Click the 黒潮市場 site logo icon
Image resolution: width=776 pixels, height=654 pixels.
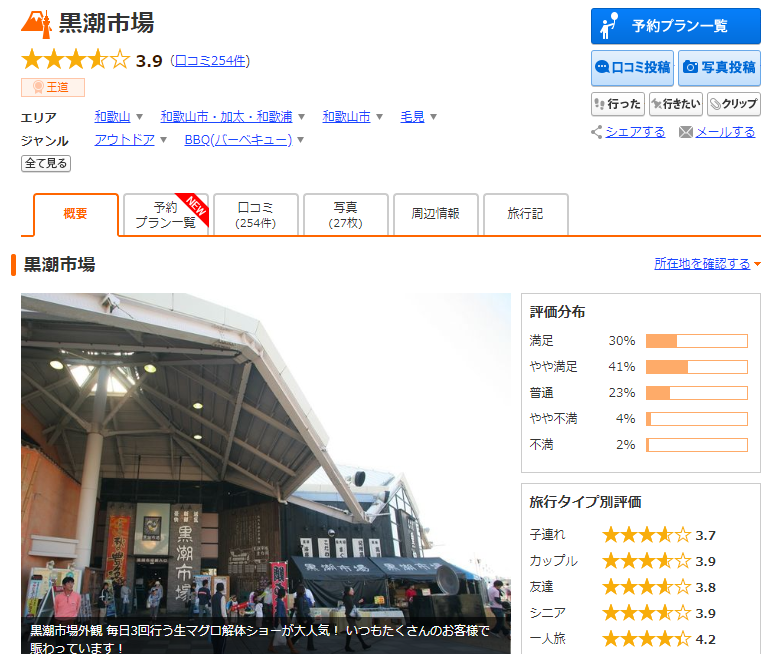pos(36,22)
